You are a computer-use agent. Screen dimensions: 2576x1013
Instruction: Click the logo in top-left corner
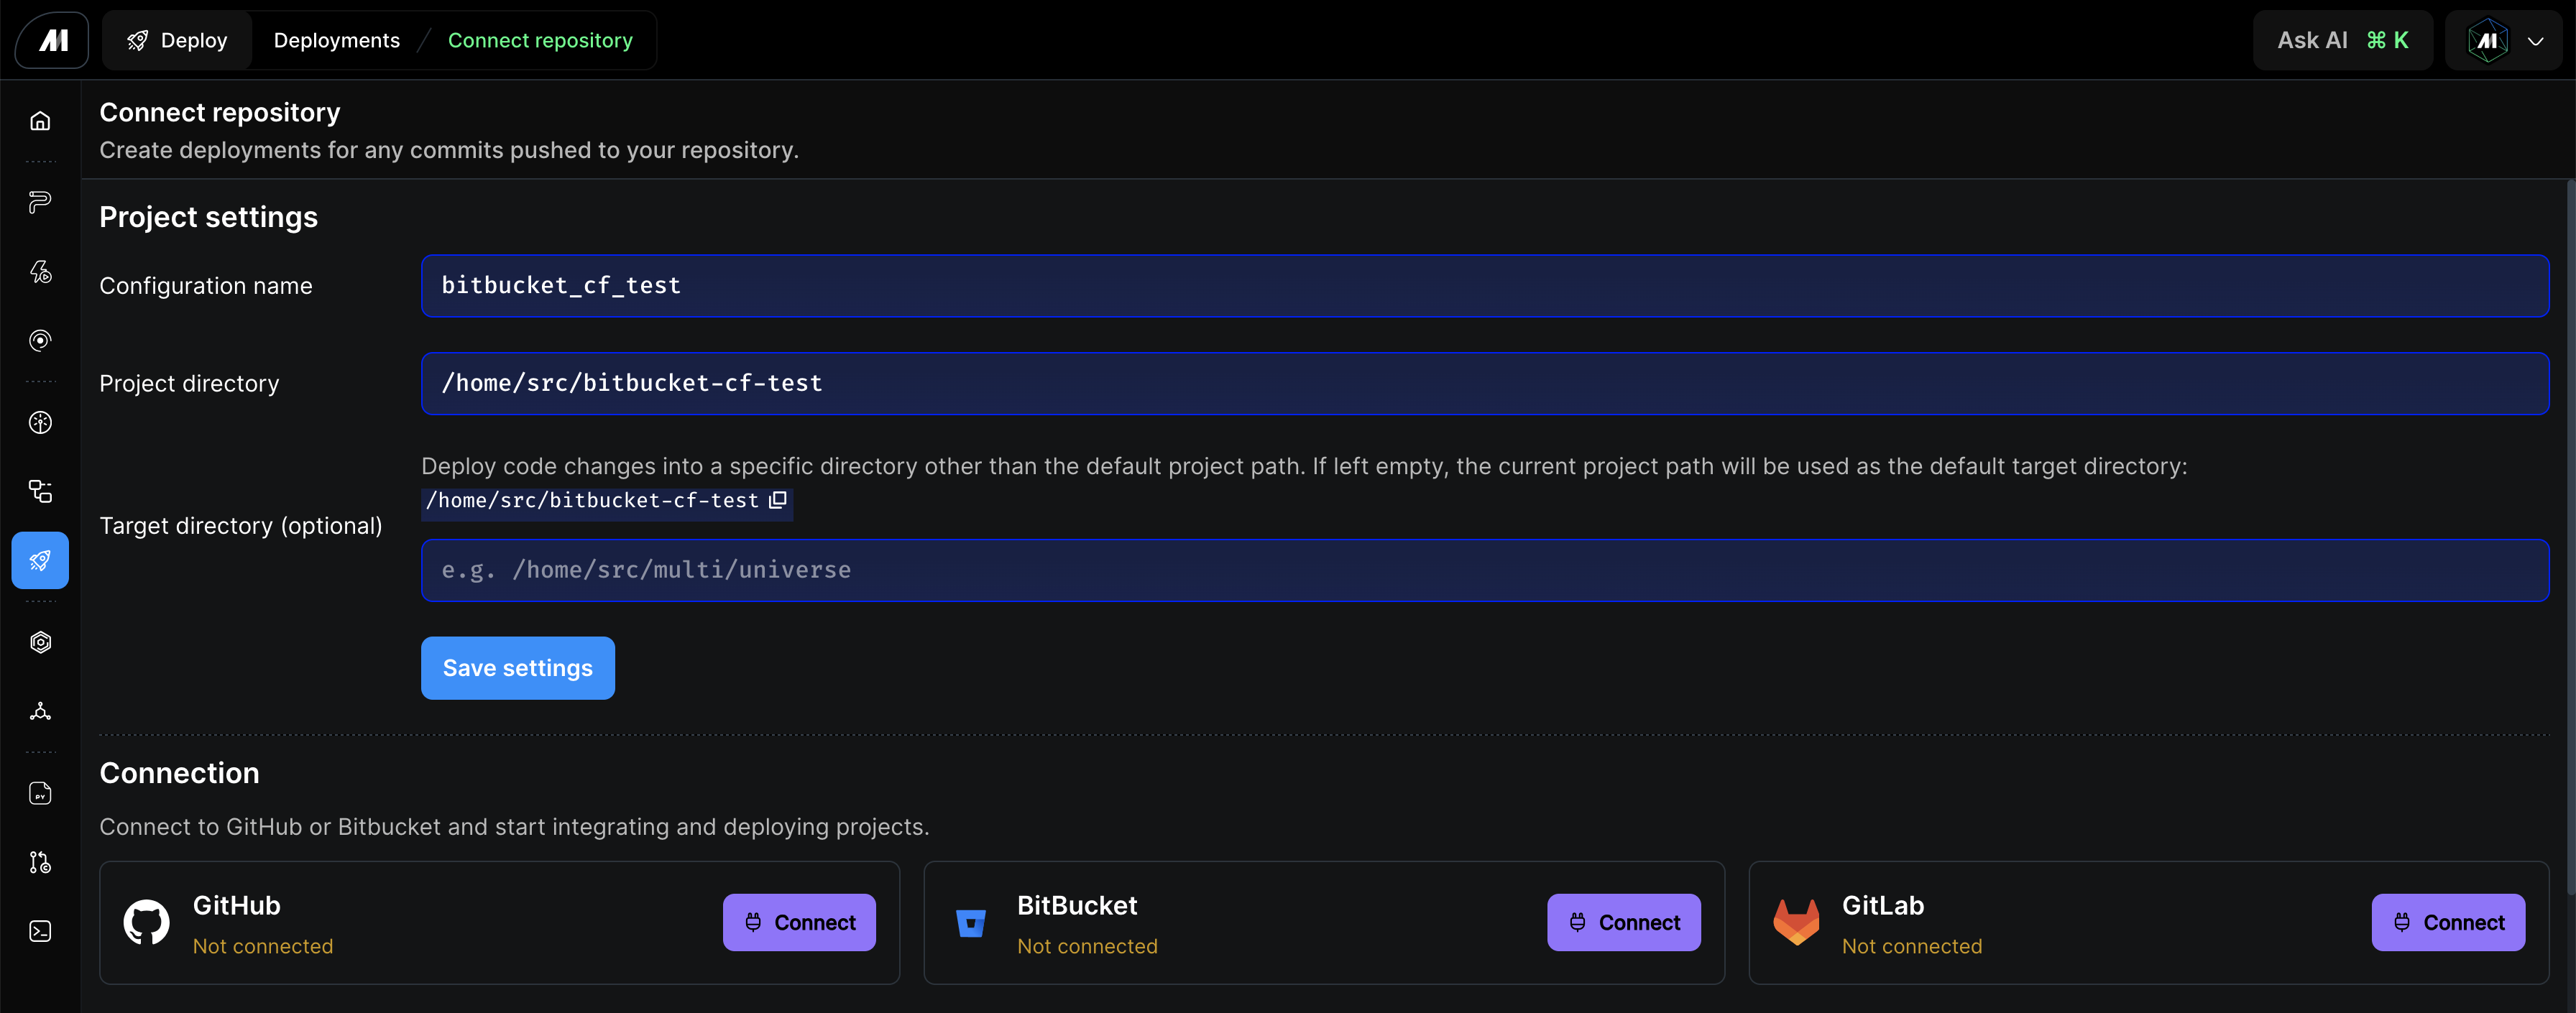coord(52,40)
